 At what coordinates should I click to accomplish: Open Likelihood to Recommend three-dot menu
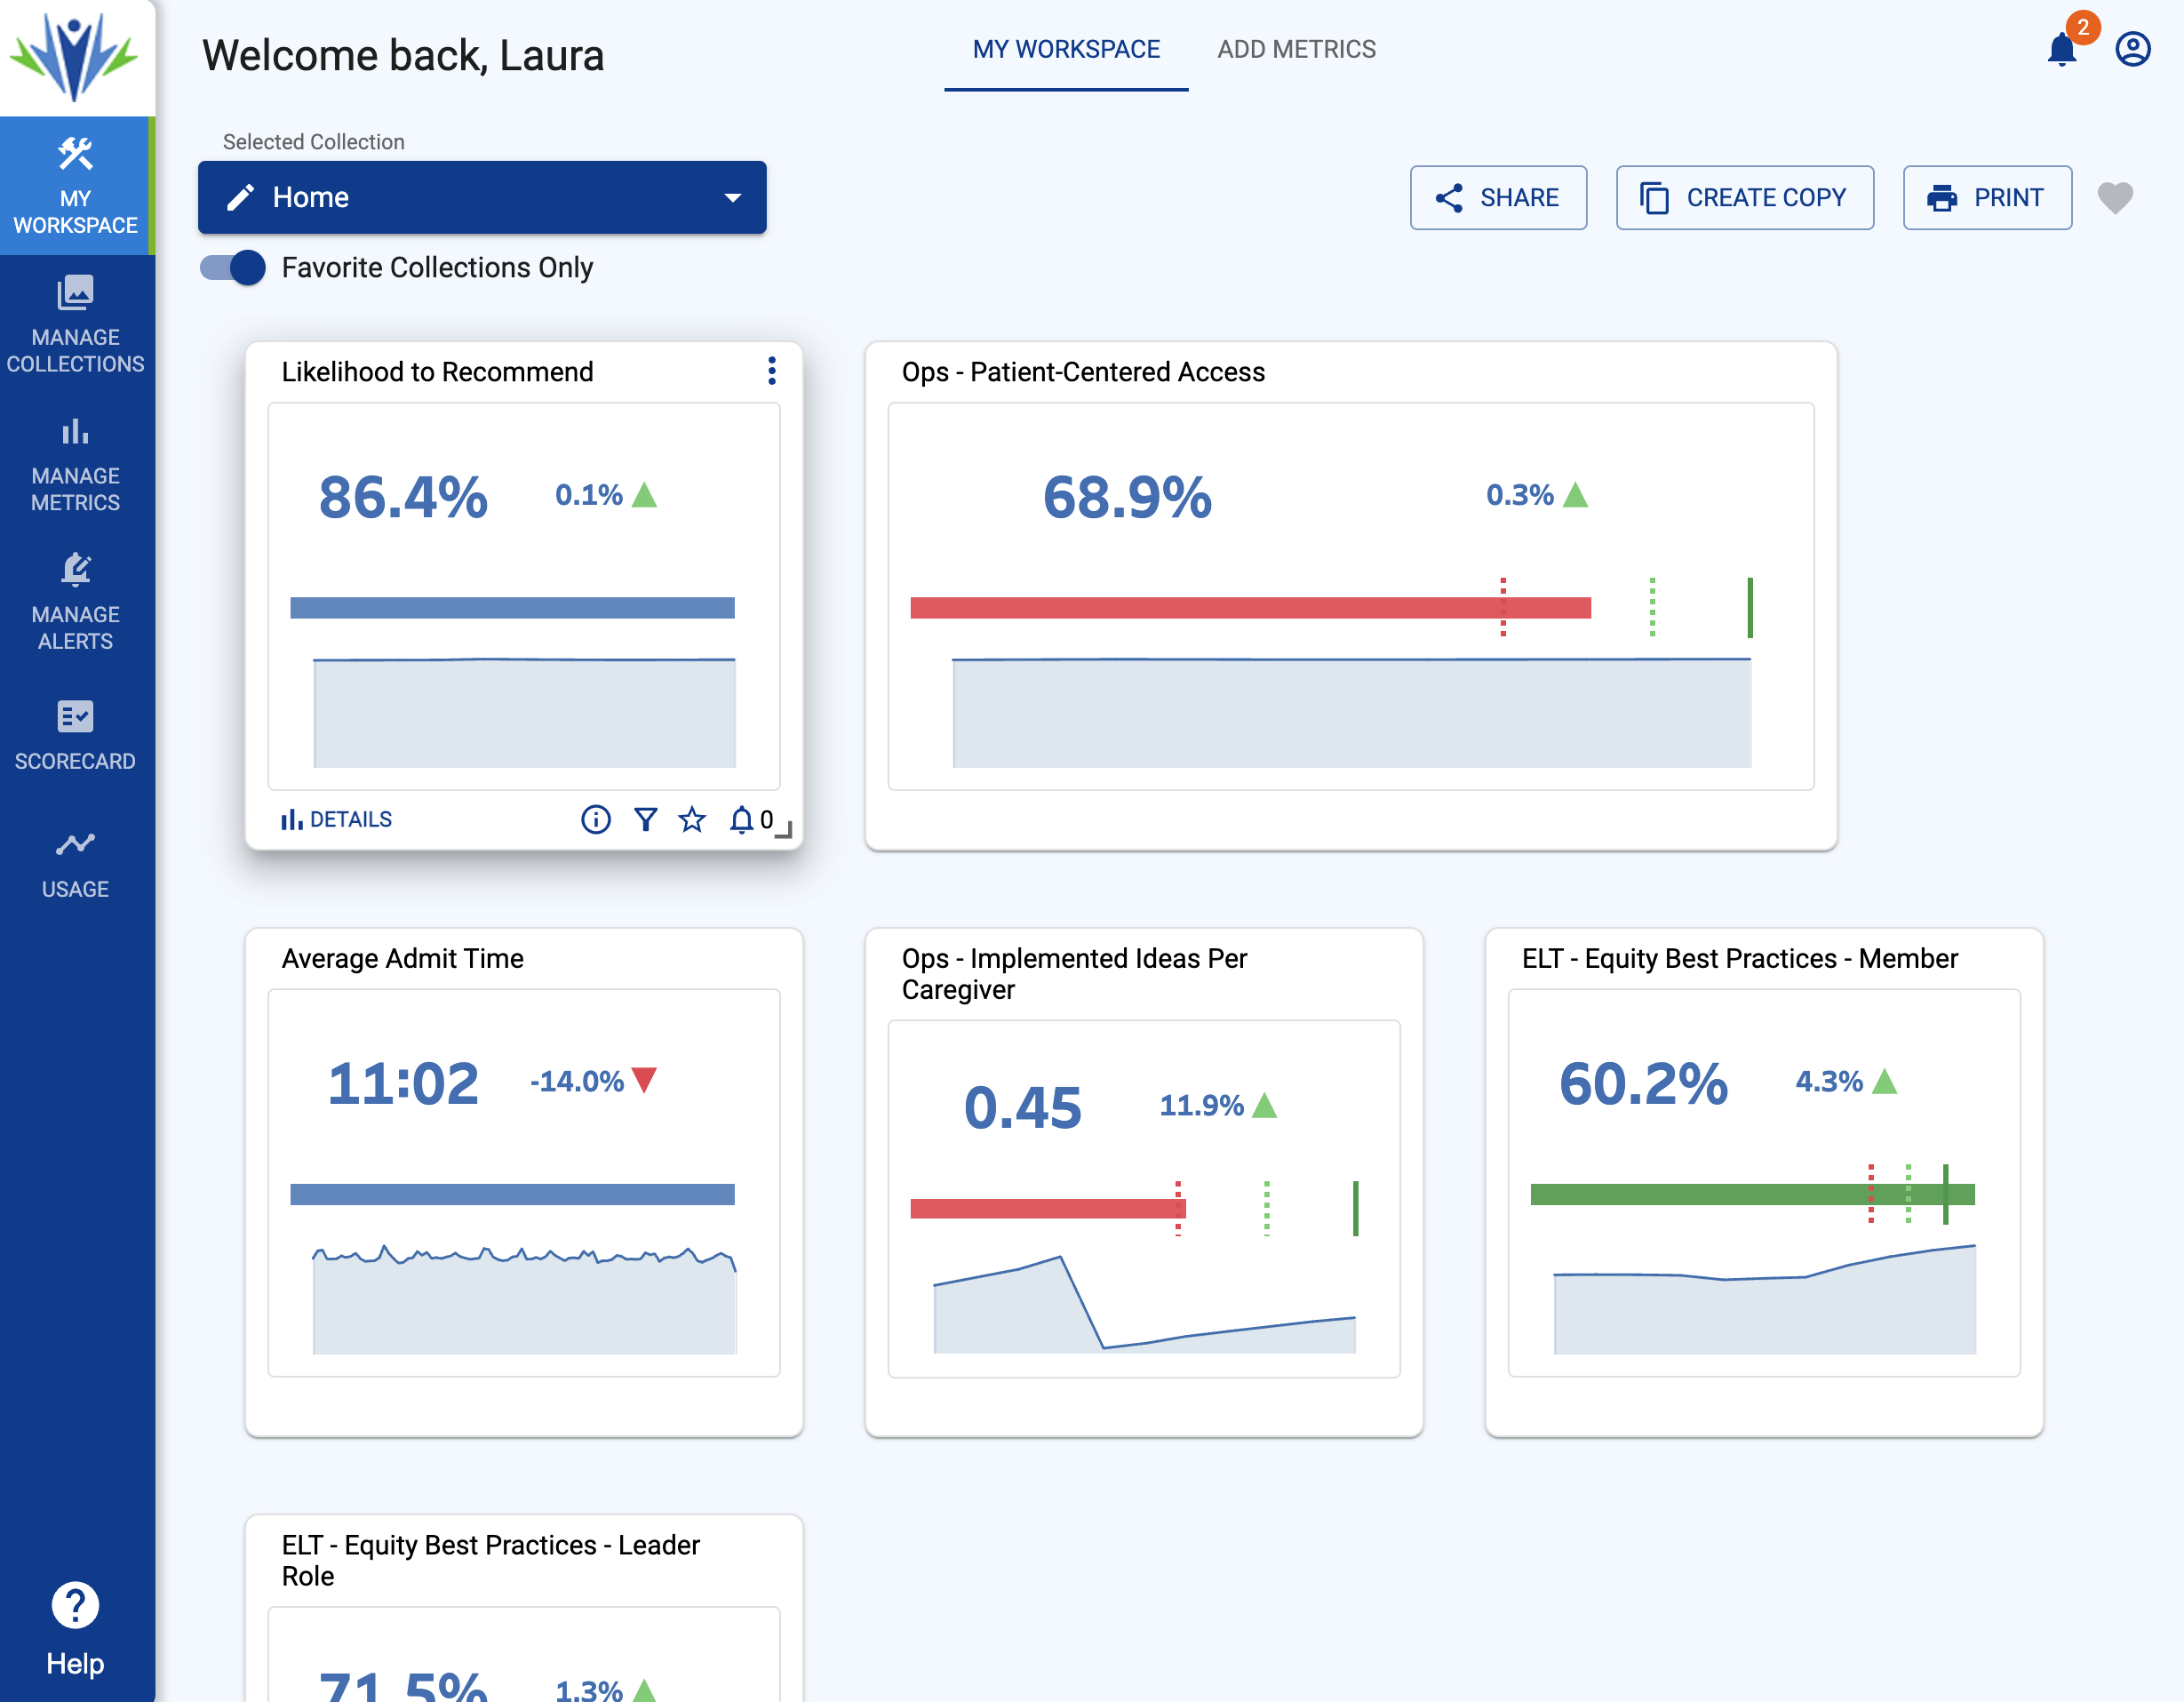(771, 371)
